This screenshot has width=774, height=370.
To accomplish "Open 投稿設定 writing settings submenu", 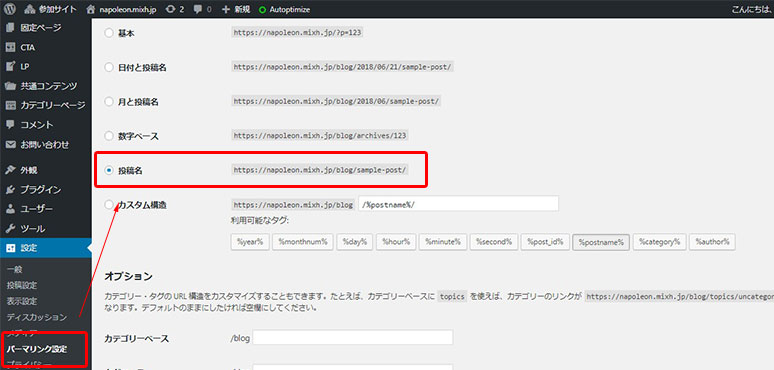I will point(22,285).
